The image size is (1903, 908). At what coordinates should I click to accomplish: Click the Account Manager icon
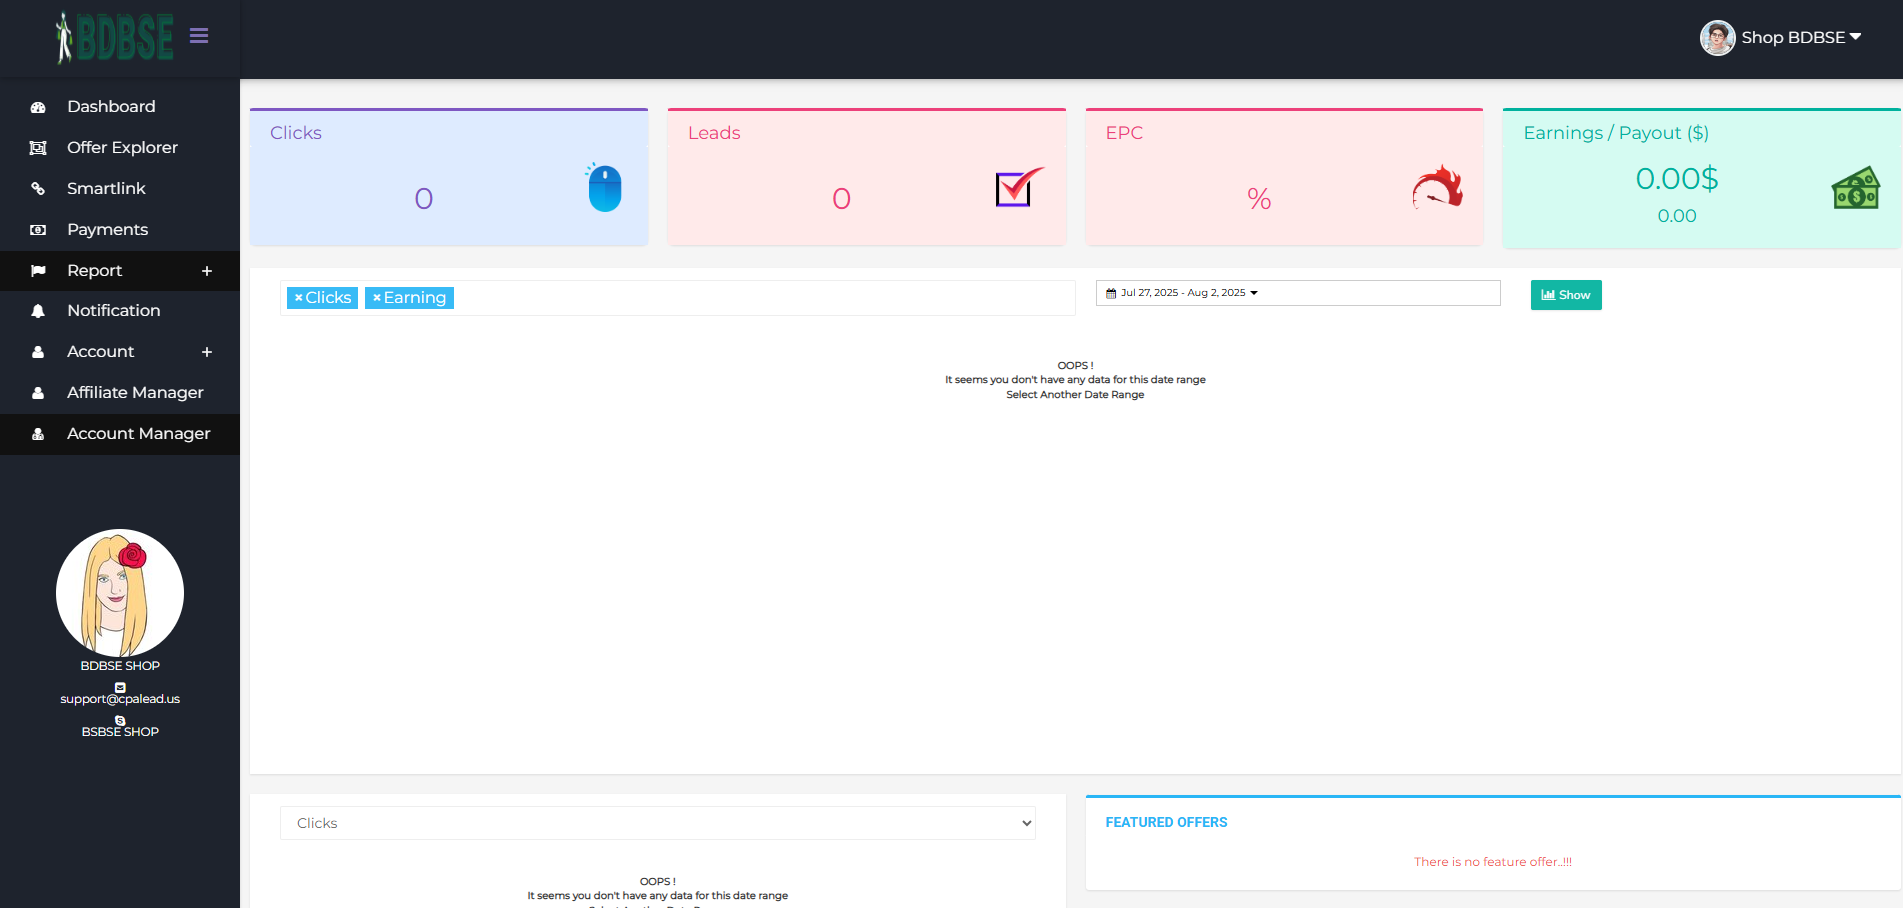38,434
